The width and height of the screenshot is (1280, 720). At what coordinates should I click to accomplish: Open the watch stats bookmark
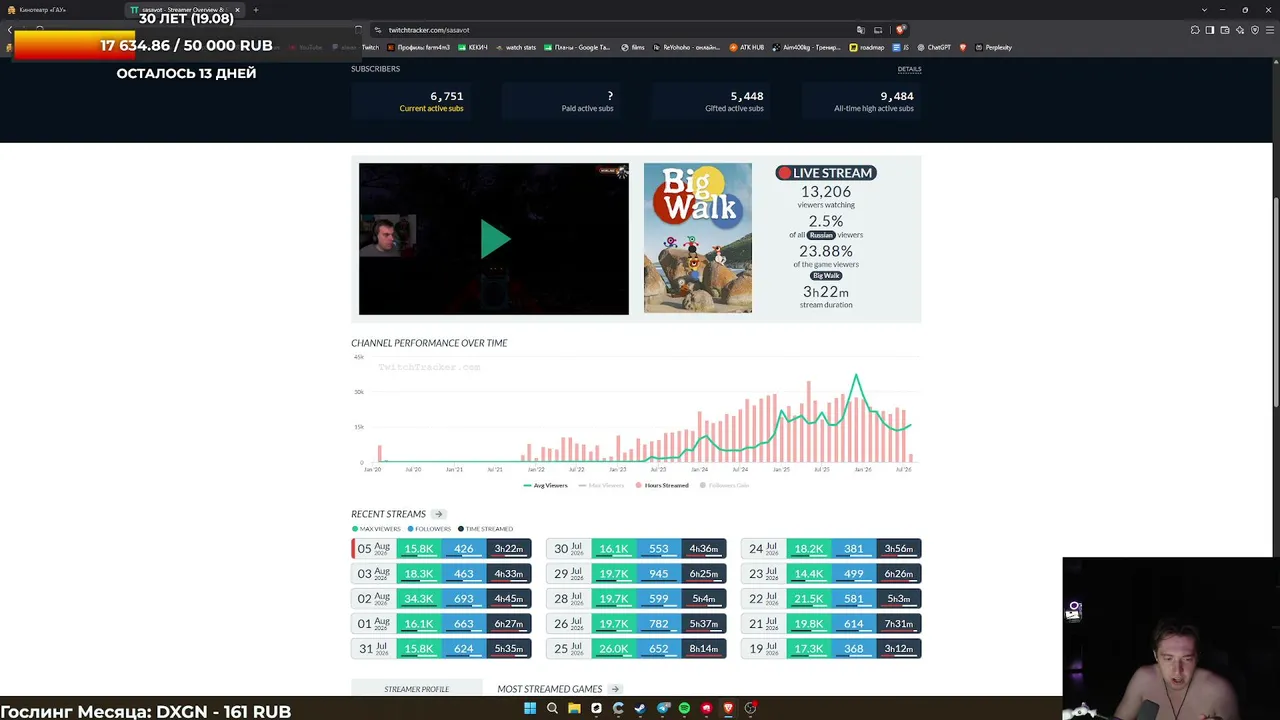(516, 47)
